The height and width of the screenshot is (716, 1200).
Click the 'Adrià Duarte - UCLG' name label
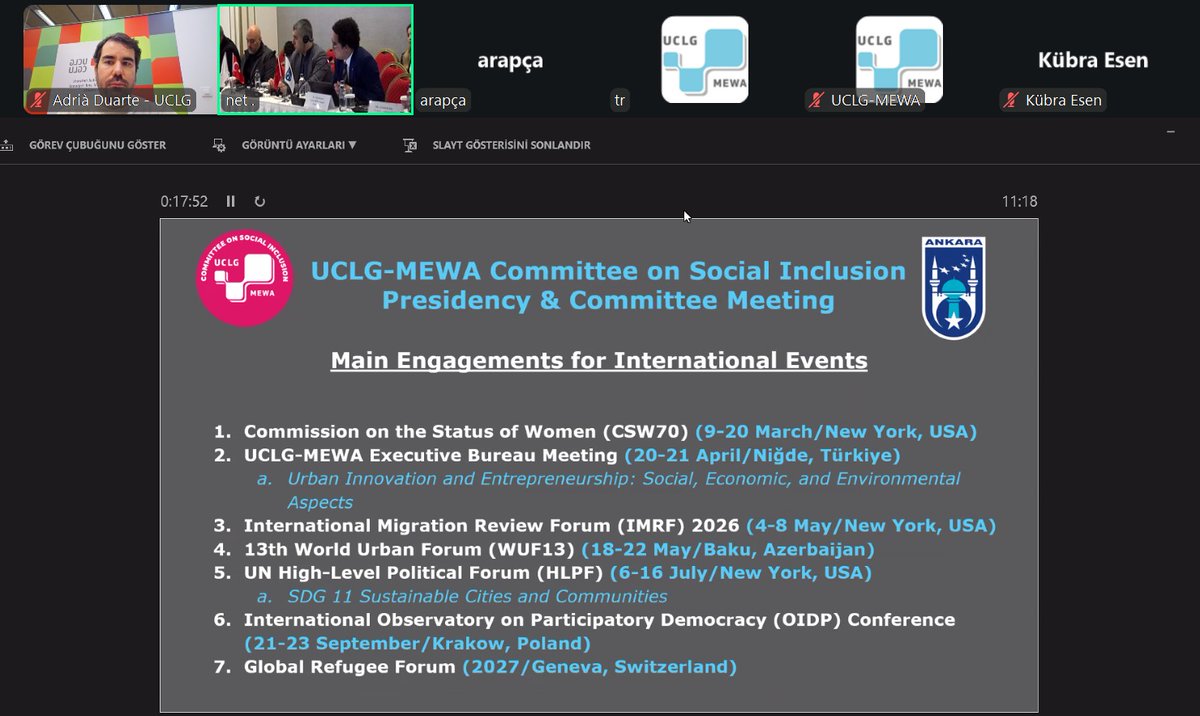point(124,100)
